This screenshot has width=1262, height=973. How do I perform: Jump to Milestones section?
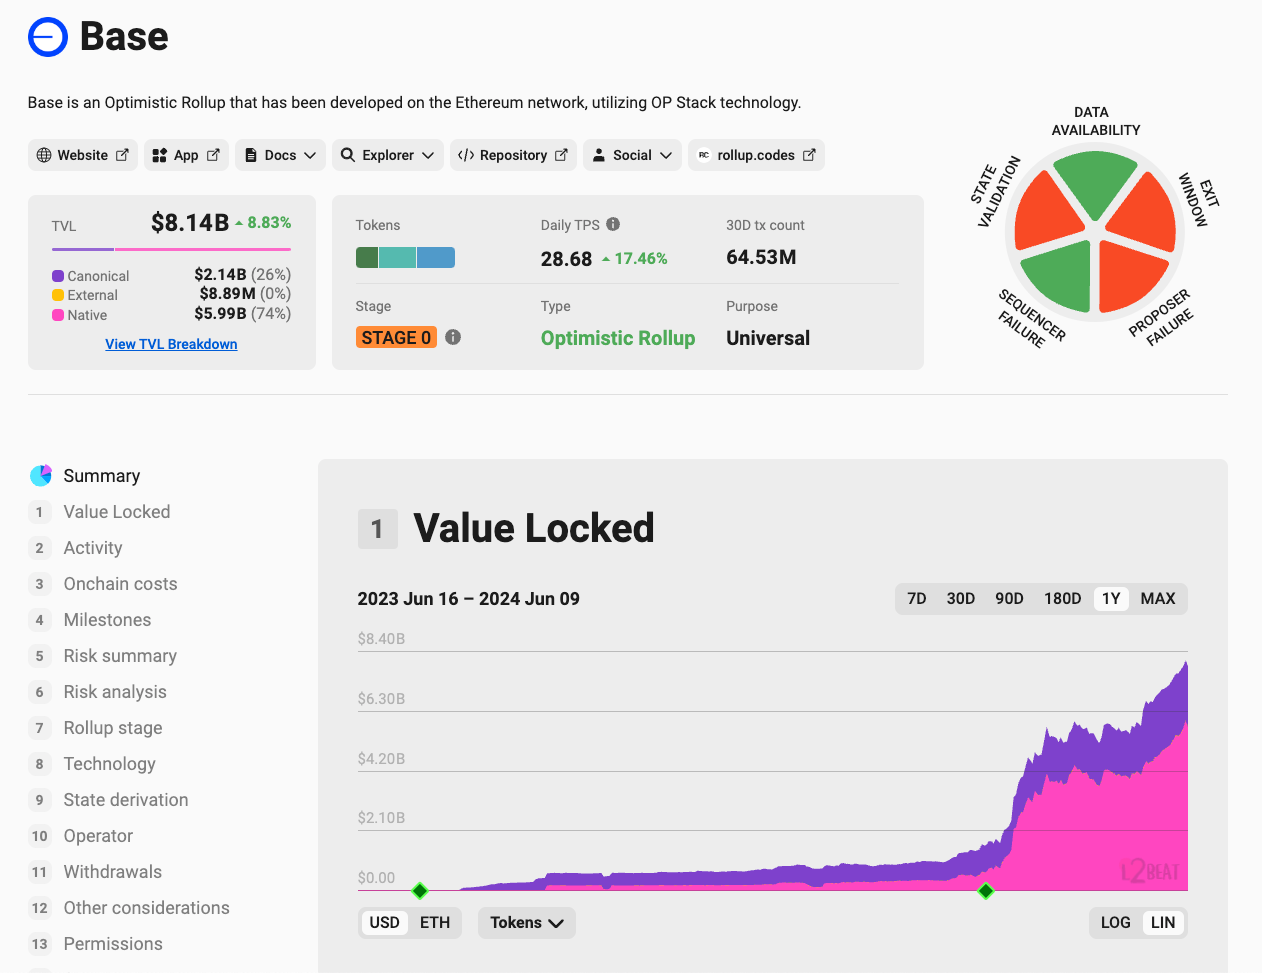point(107,620)
